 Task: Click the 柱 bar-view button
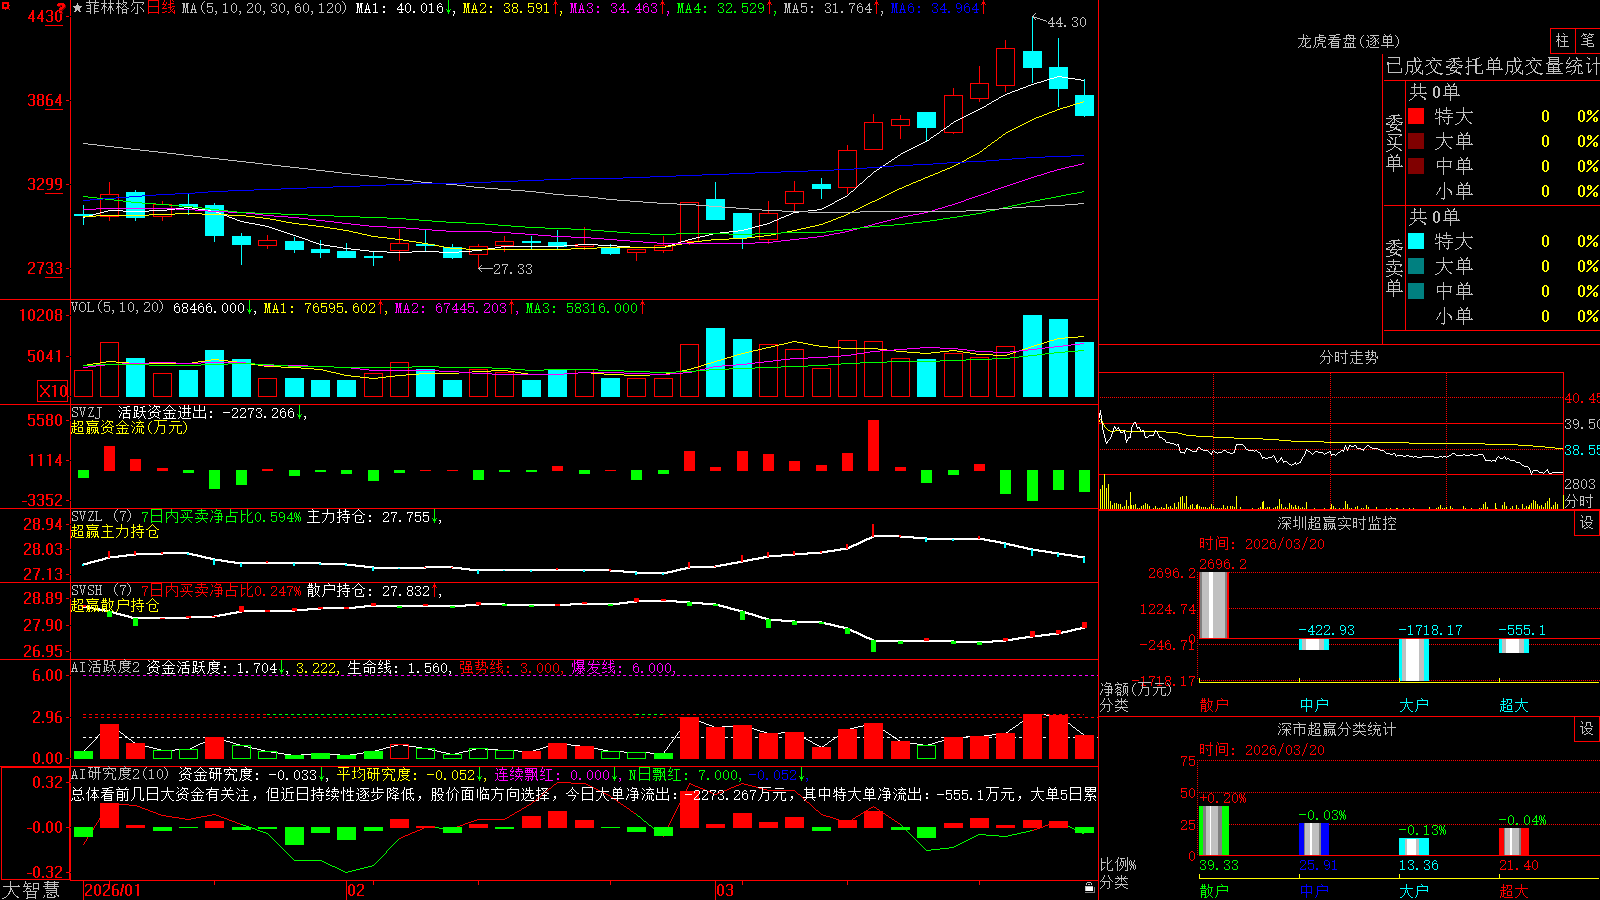pos(1562,41)
